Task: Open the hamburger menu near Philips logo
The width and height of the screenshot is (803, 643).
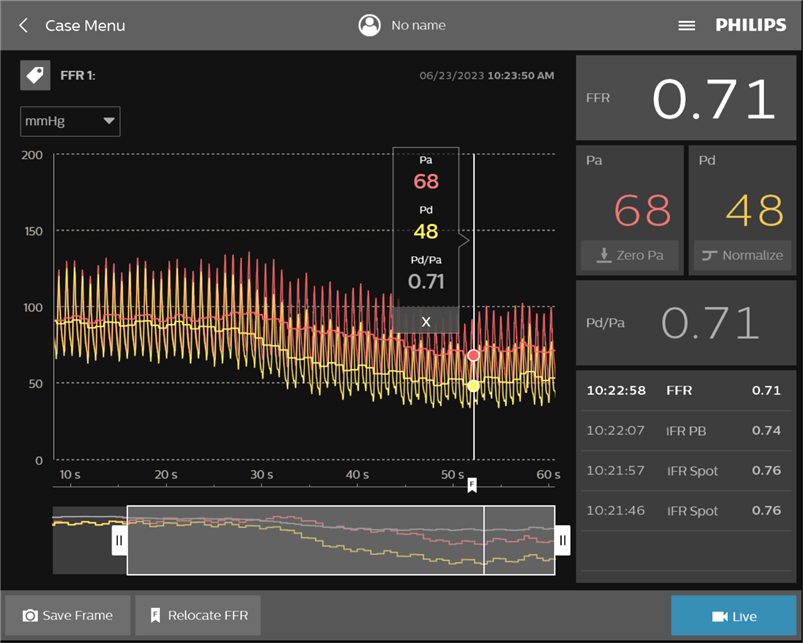Action: click(x=687, y=25)
